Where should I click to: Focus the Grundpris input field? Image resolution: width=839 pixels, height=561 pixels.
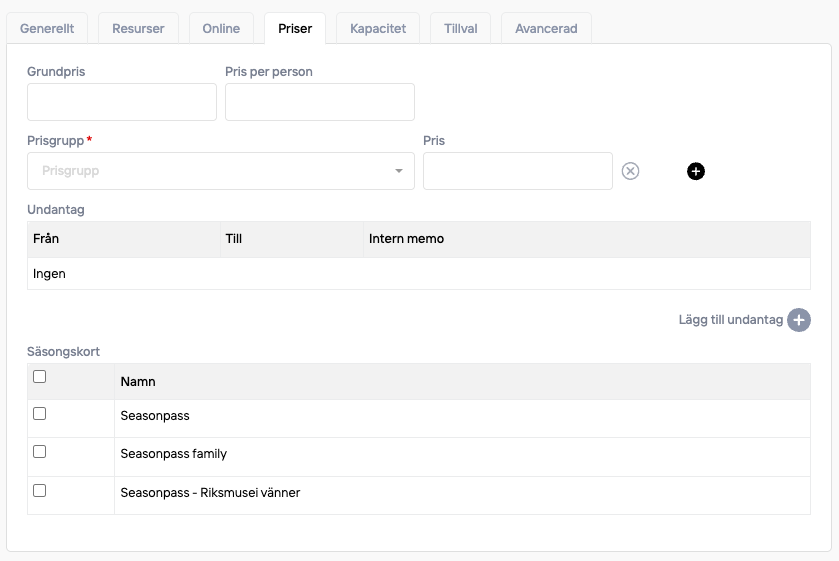pos(122,102)
